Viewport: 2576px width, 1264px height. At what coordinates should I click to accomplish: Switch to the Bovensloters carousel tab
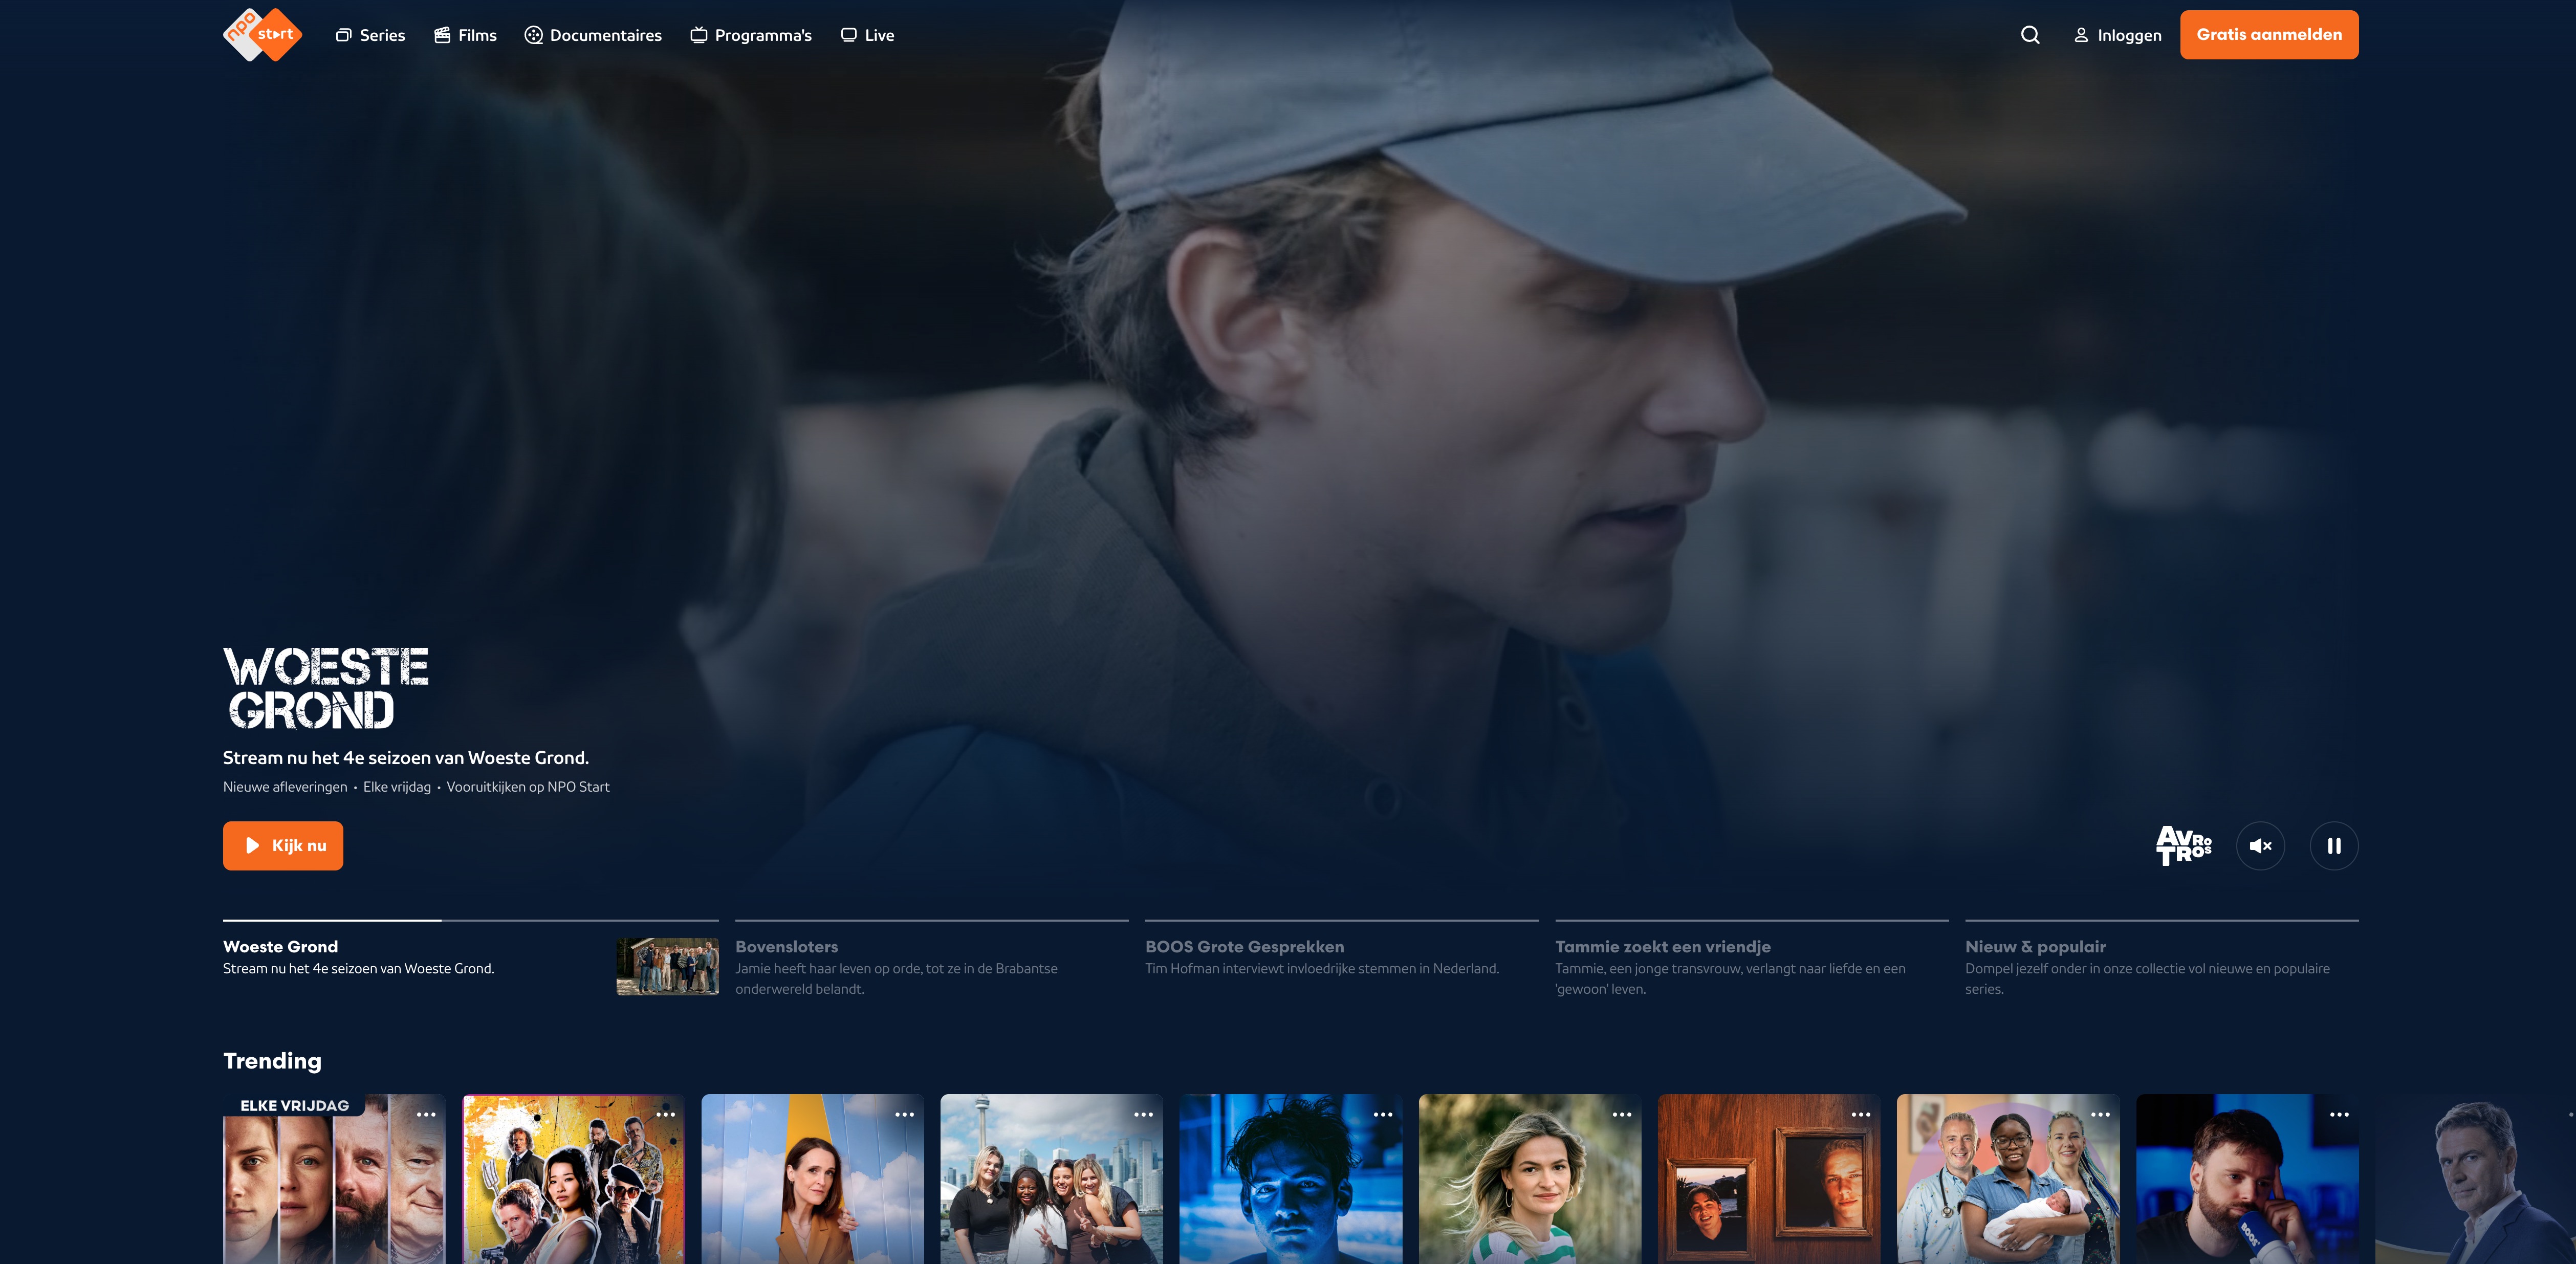coord(932,958)
